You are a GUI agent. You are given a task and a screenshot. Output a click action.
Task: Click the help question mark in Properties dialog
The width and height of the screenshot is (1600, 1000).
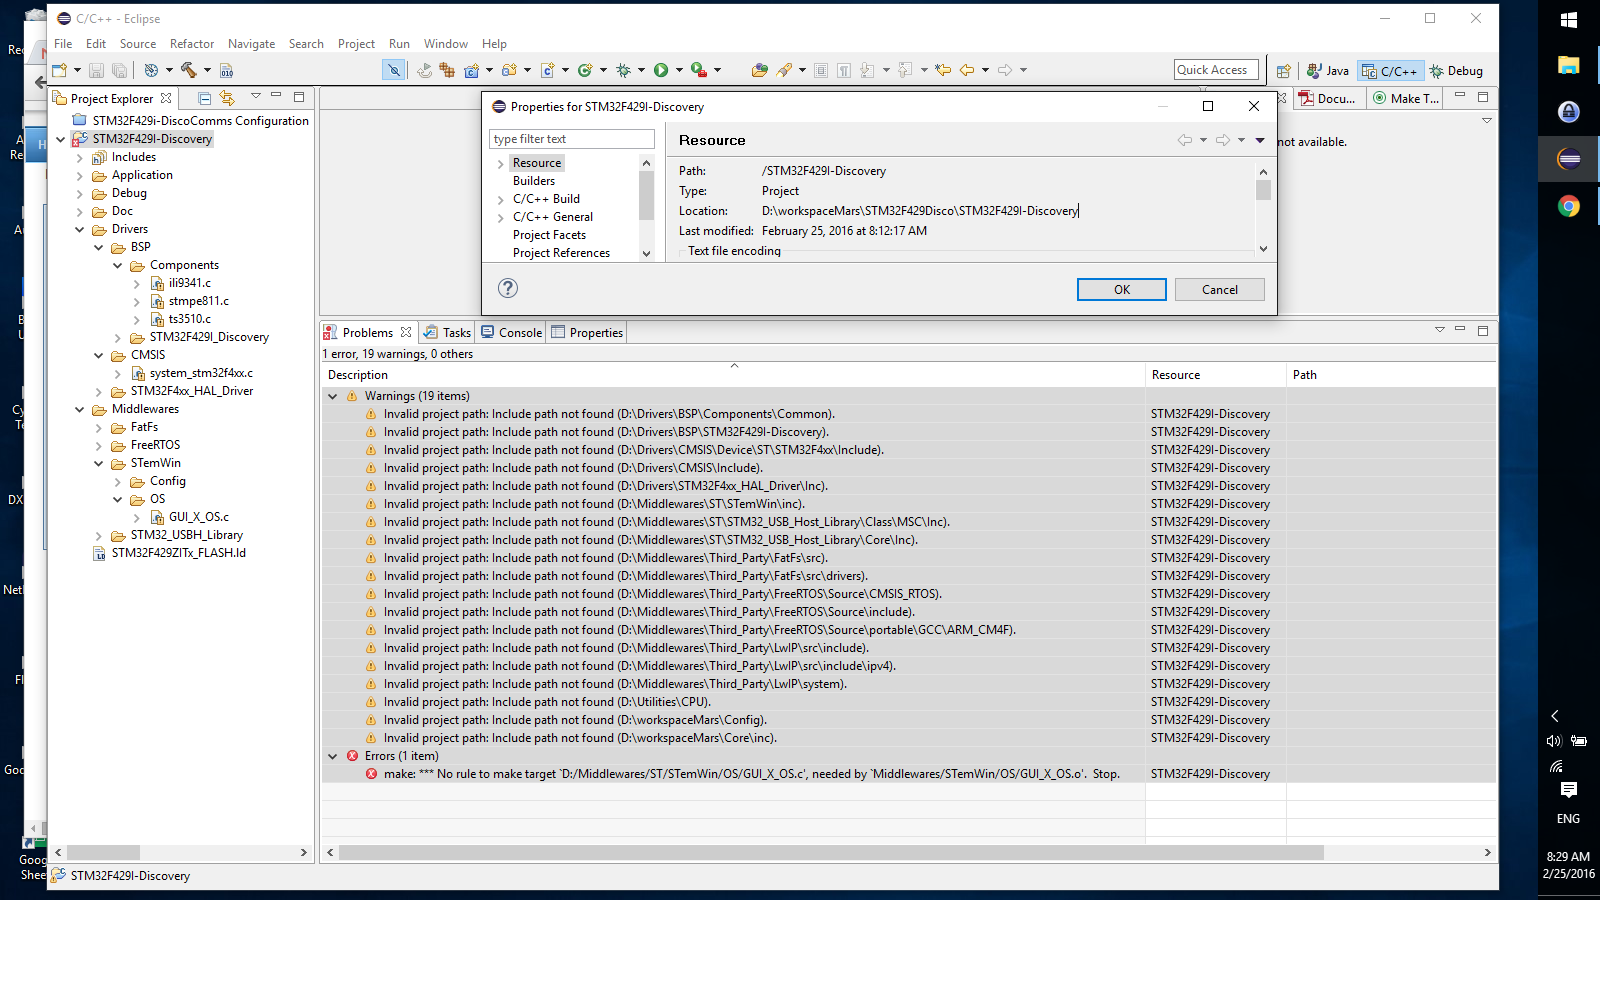(508, 288)
